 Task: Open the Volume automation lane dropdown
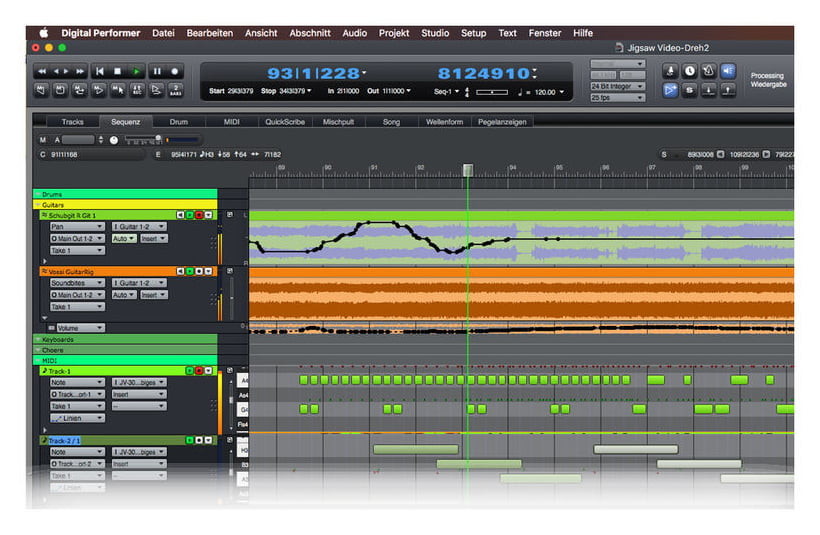[81, 328]
